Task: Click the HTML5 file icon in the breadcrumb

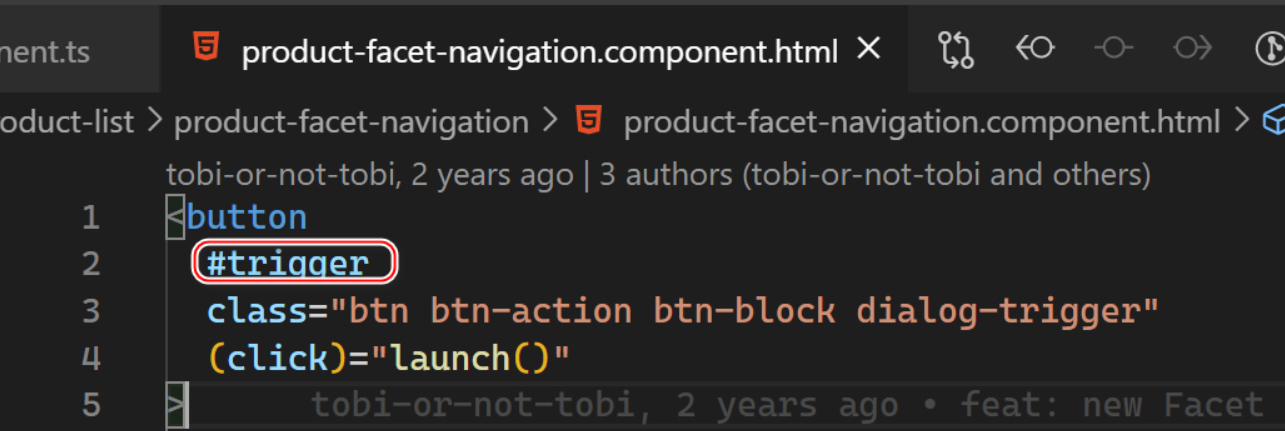Action: click(589, 122)
